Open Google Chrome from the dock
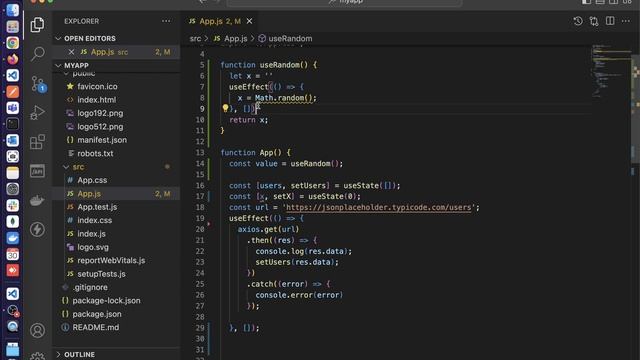This screenshot has width=640, height=360. point(12,43)
